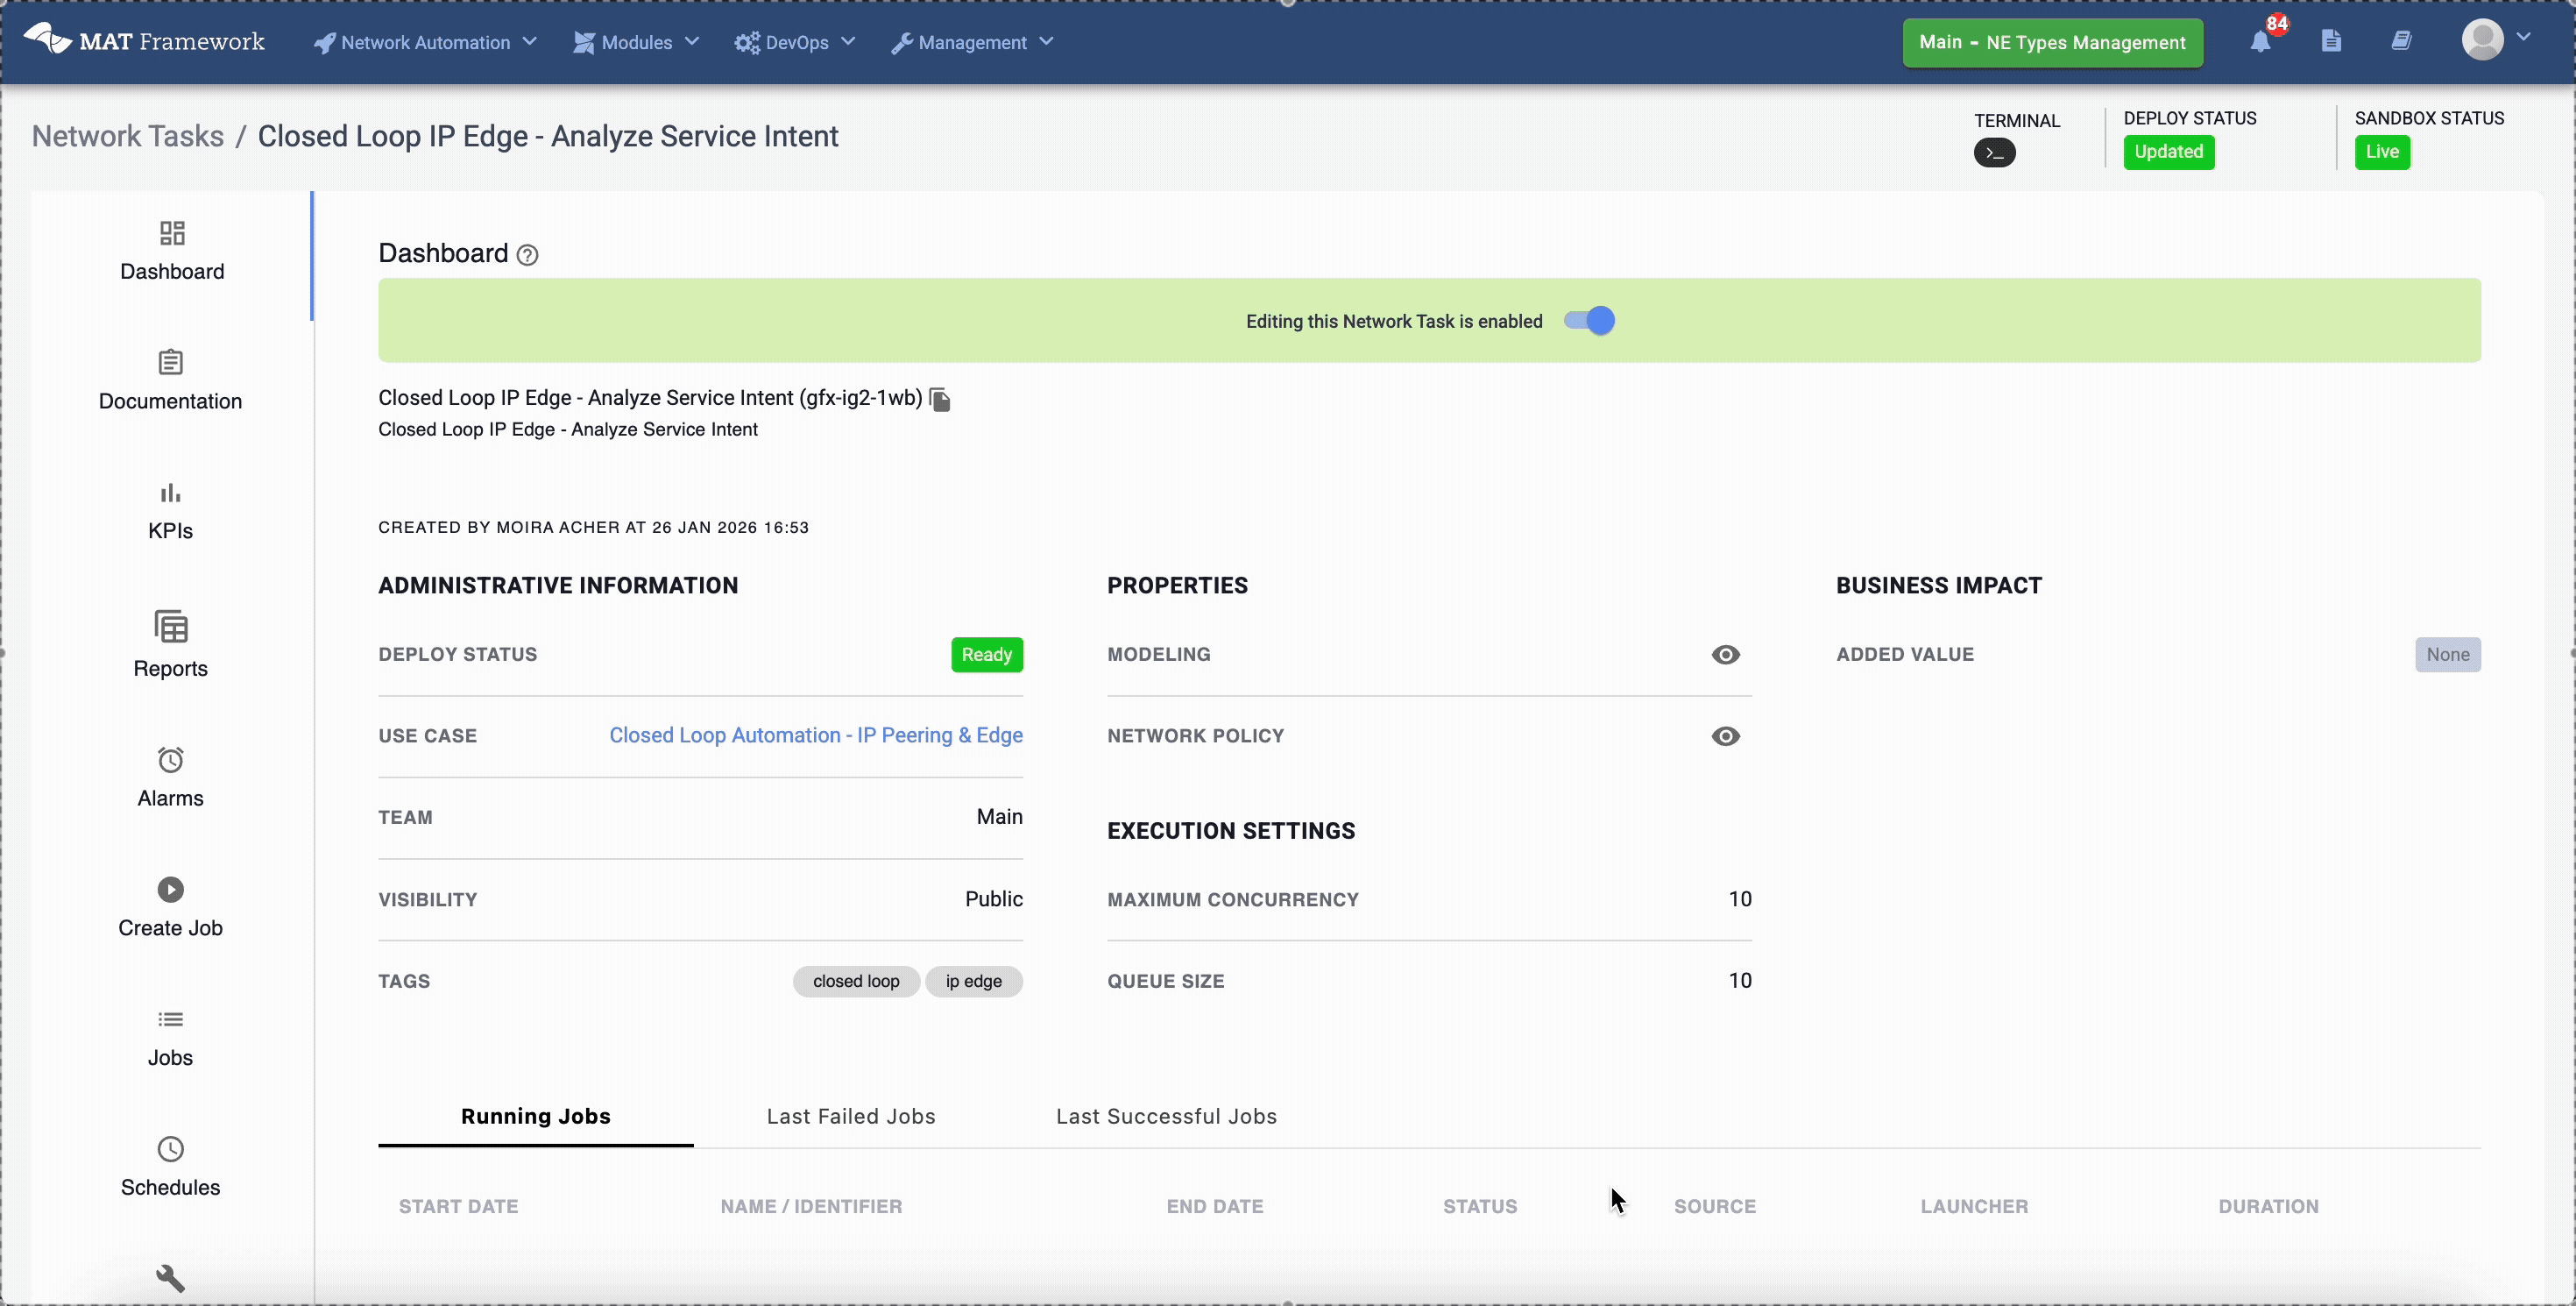Viewport: 2576px width, 1306px height.
Task: Switch to Last Failed Jobs tab
Action: pyautogui.click(x=850, y=1116)
